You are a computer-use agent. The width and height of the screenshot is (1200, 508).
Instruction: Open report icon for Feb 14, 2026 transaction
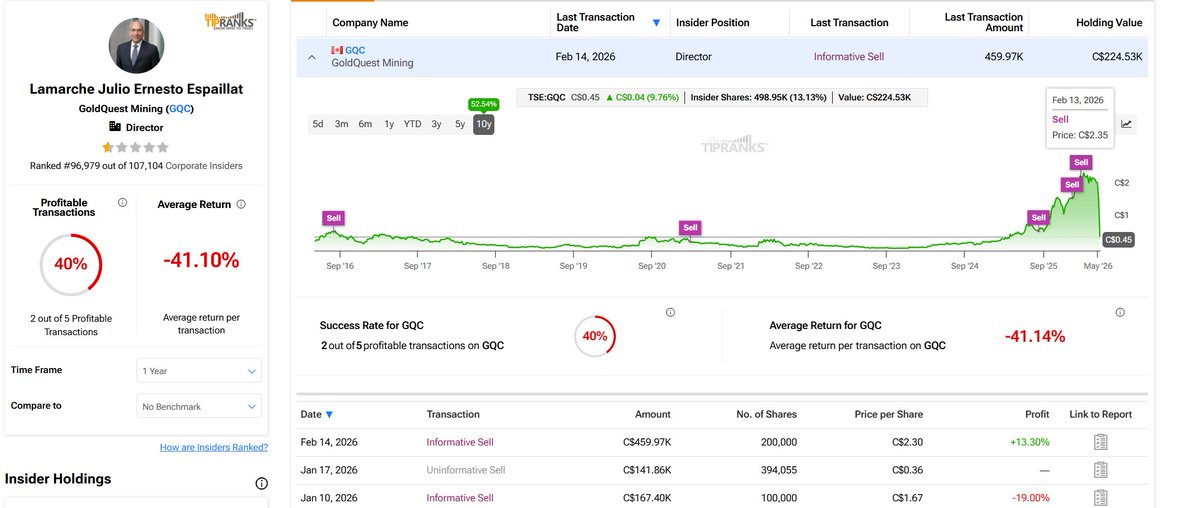tap(1100, 442)
